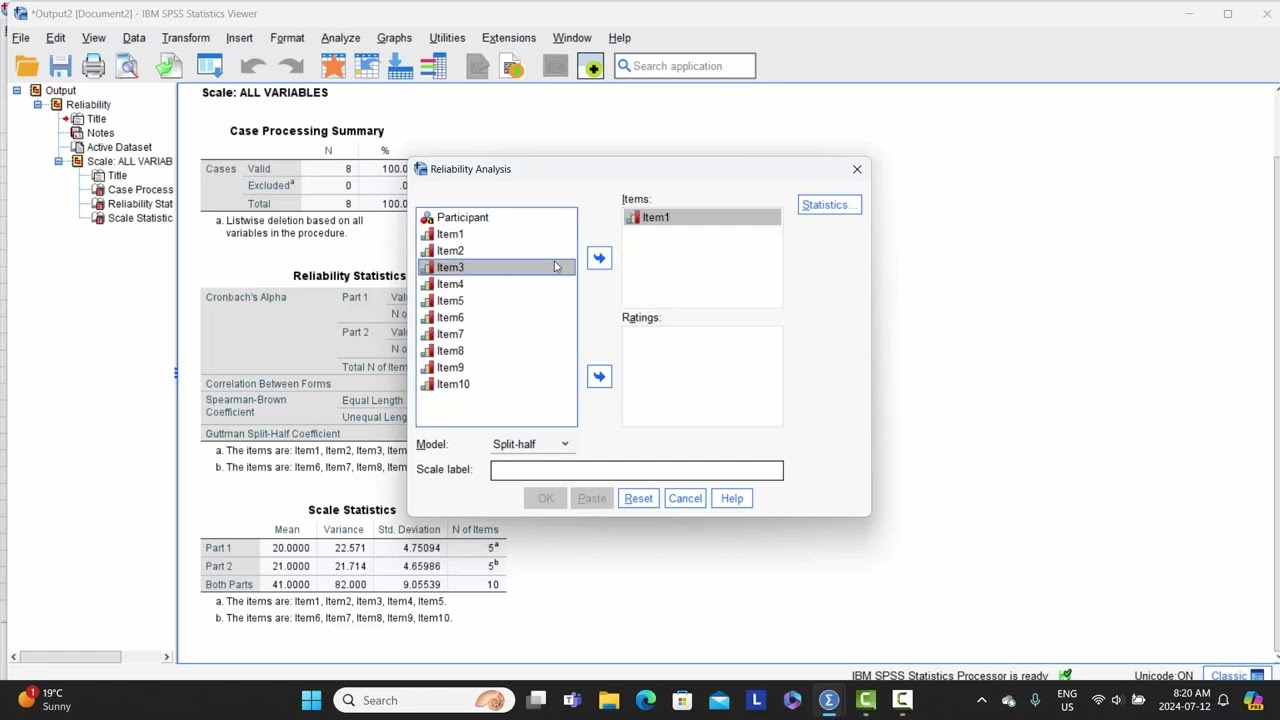
Task: Click the Recall recent dialogs icon
Action: (x=209, y=66)
